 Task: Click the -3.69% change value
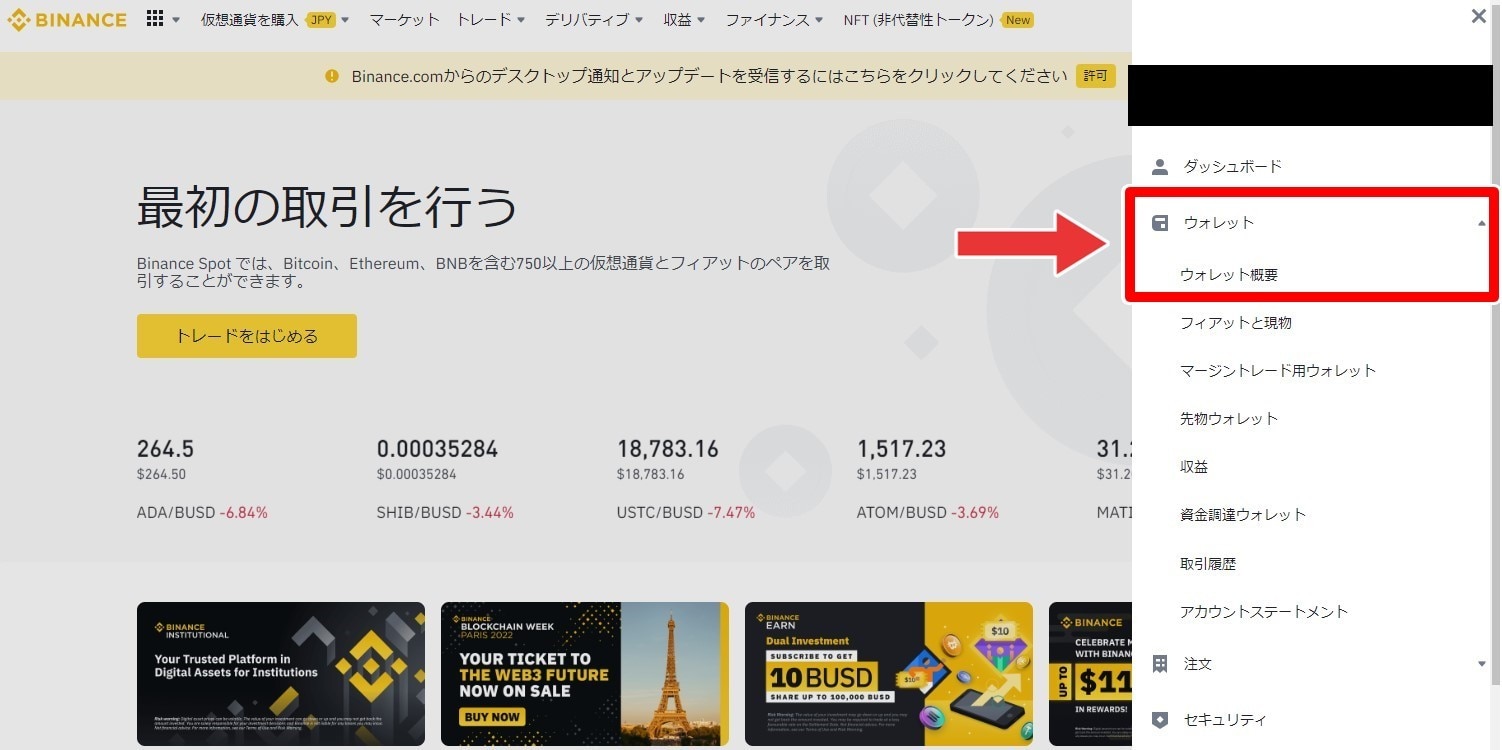(x=975, y=513)
